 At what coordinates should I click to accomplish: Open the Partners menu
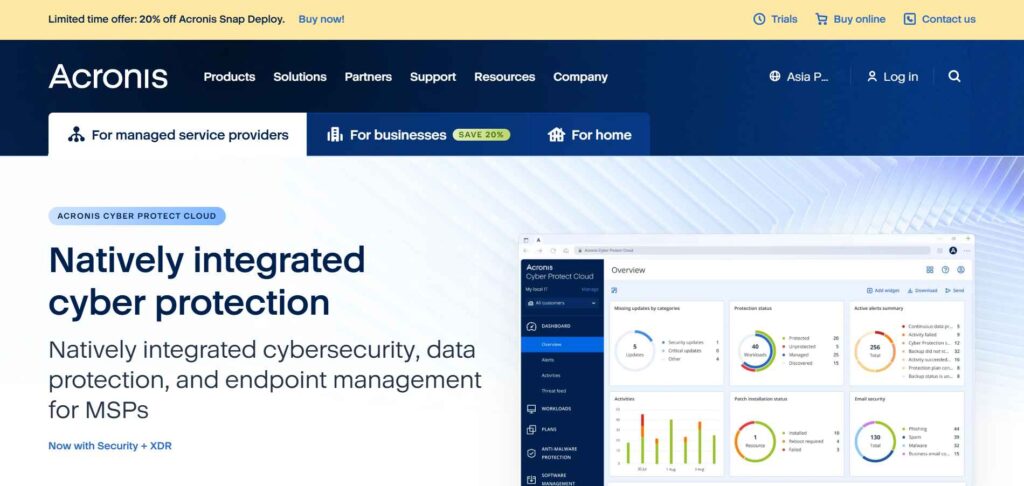pos(368,76)
